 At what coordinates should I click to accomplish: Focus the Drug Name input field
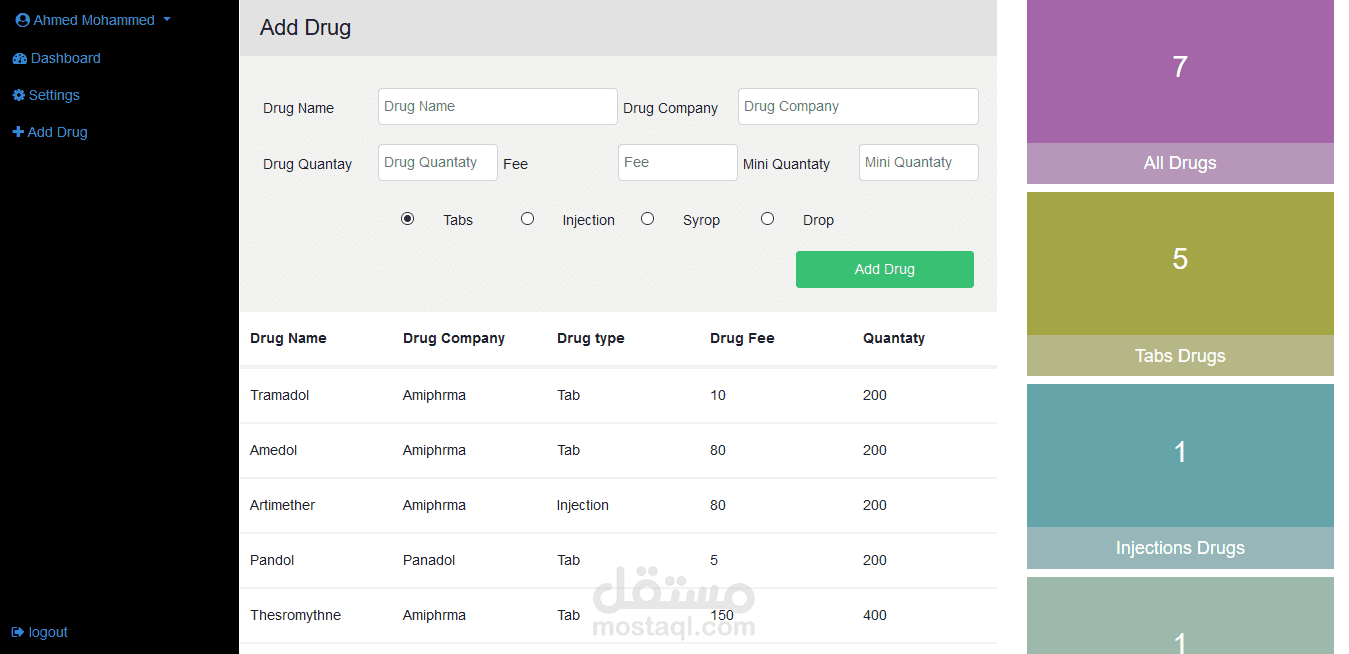point(498,106)
